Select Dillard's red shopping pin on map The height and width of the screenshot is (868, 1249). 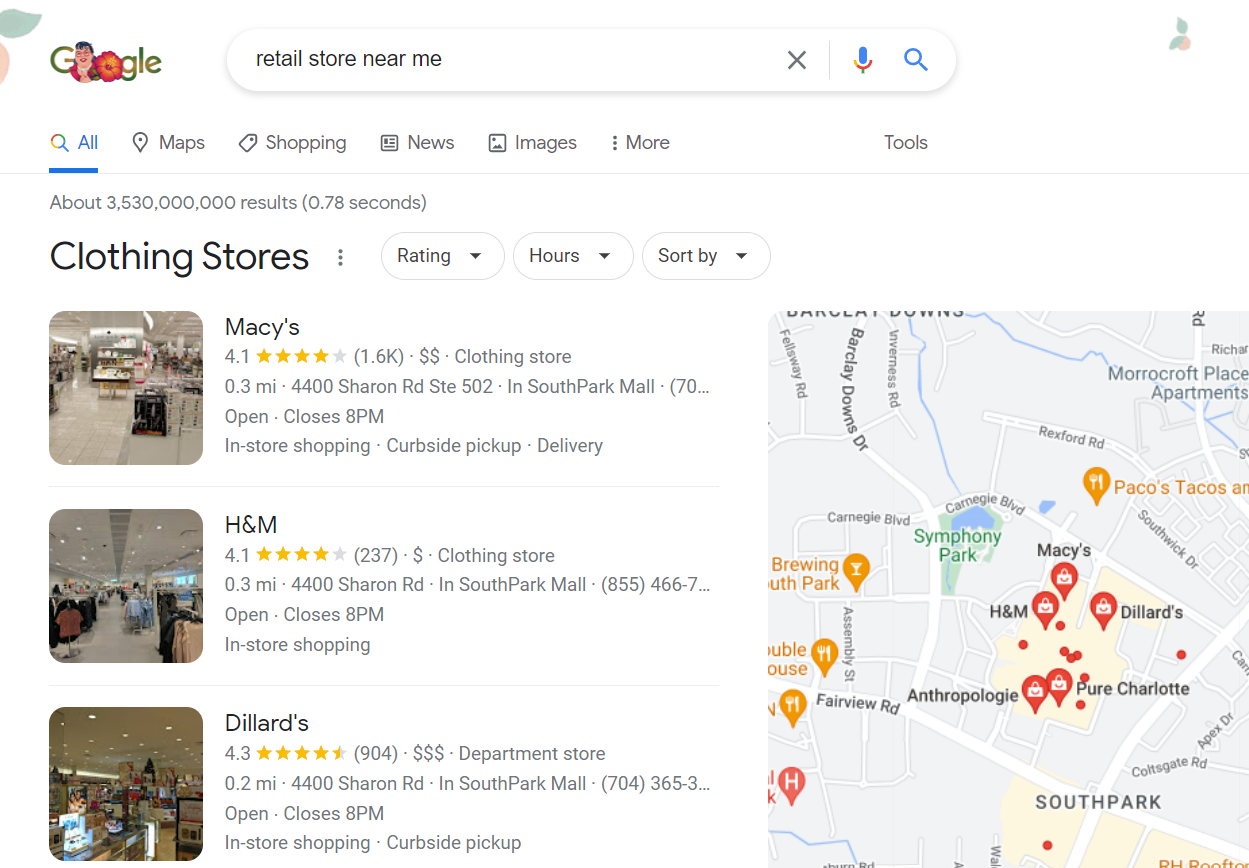pyautogui.click(x=1103, y=609)
